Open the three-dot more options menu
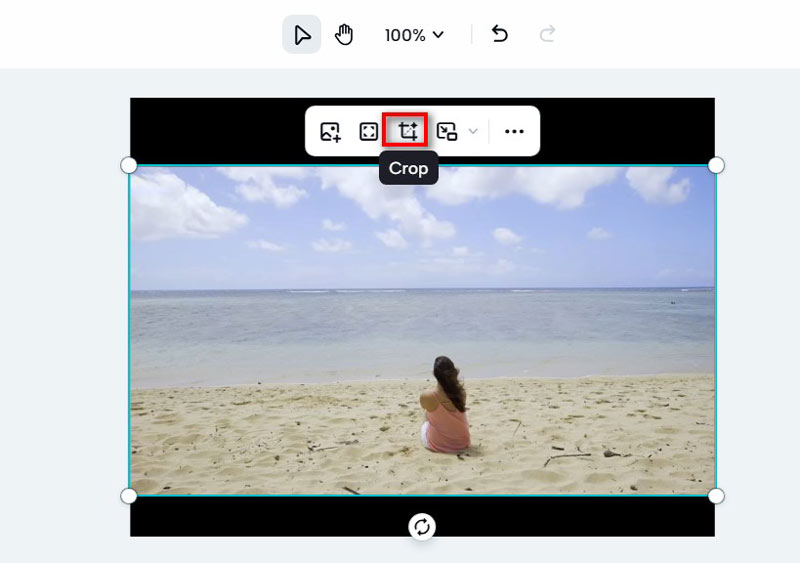800x563 pixels. click(514, 131)
